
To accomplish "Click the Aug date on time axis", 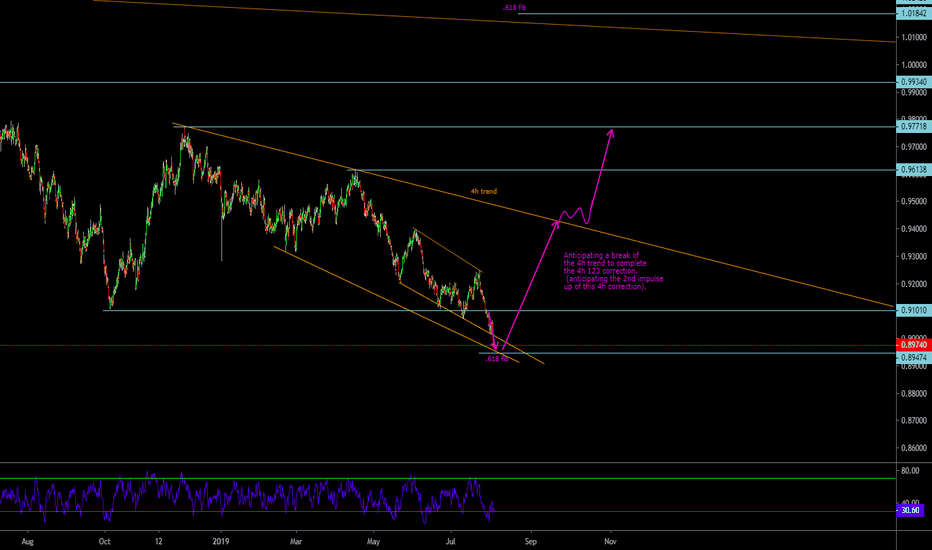I will 27,542.
